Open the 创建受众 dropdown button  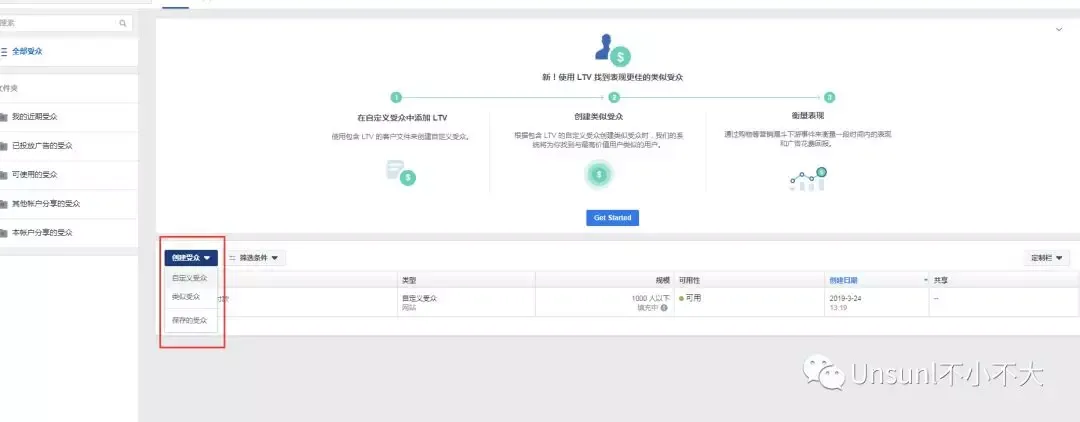tap(191, 257)
